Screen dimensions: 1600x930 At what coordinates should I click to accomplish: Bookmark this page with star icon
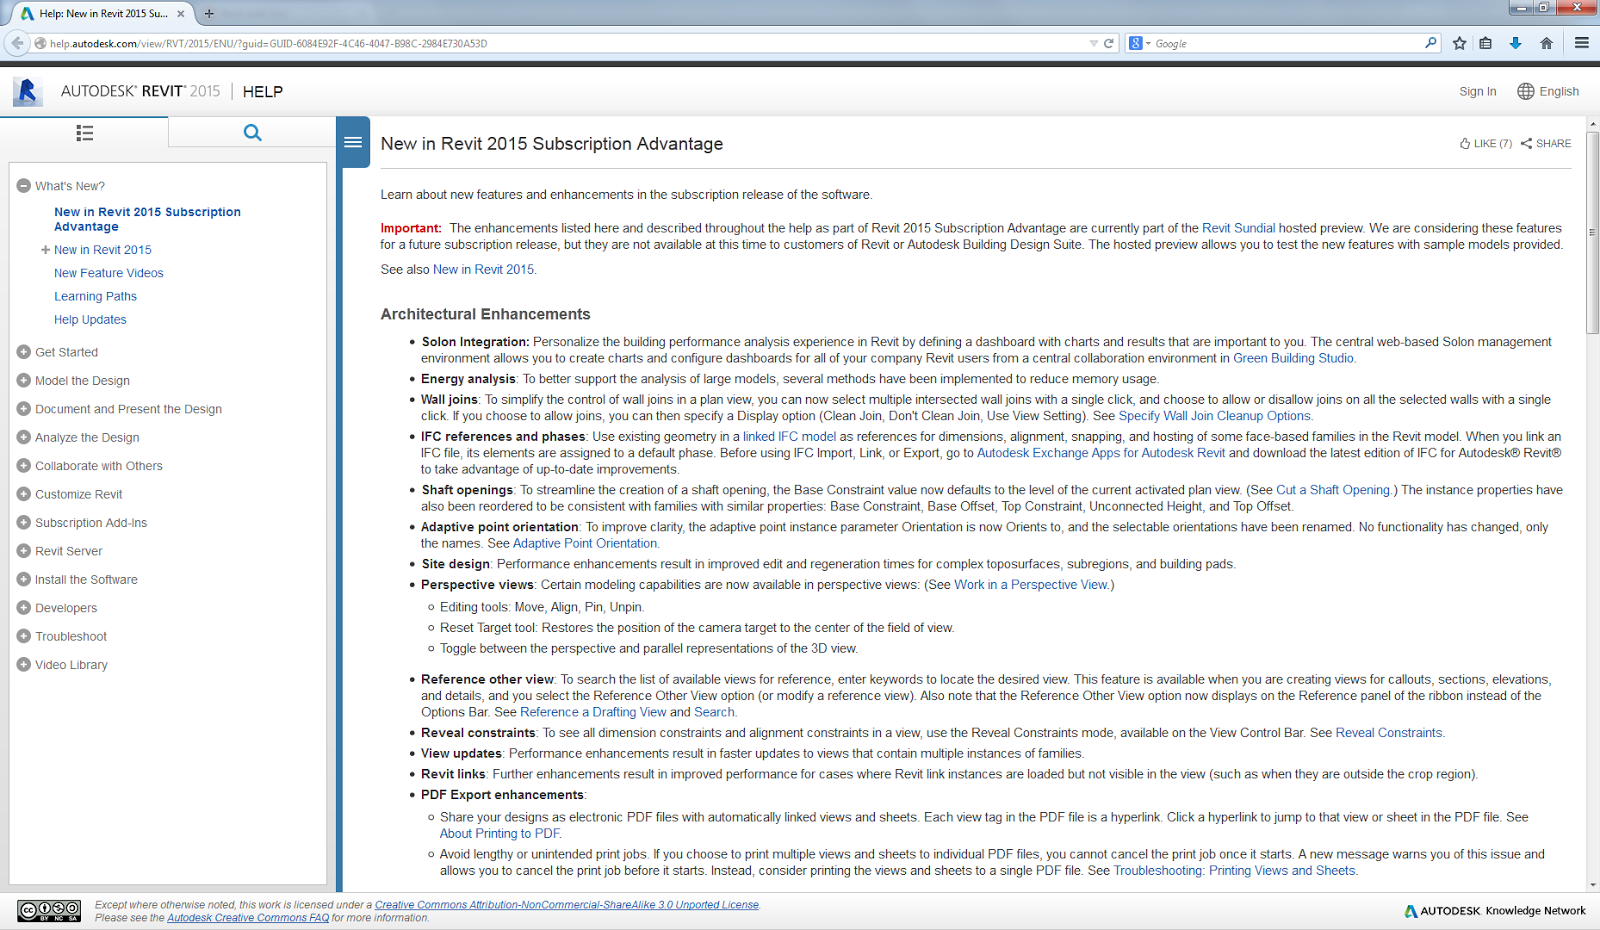(x=1459, y=43)
